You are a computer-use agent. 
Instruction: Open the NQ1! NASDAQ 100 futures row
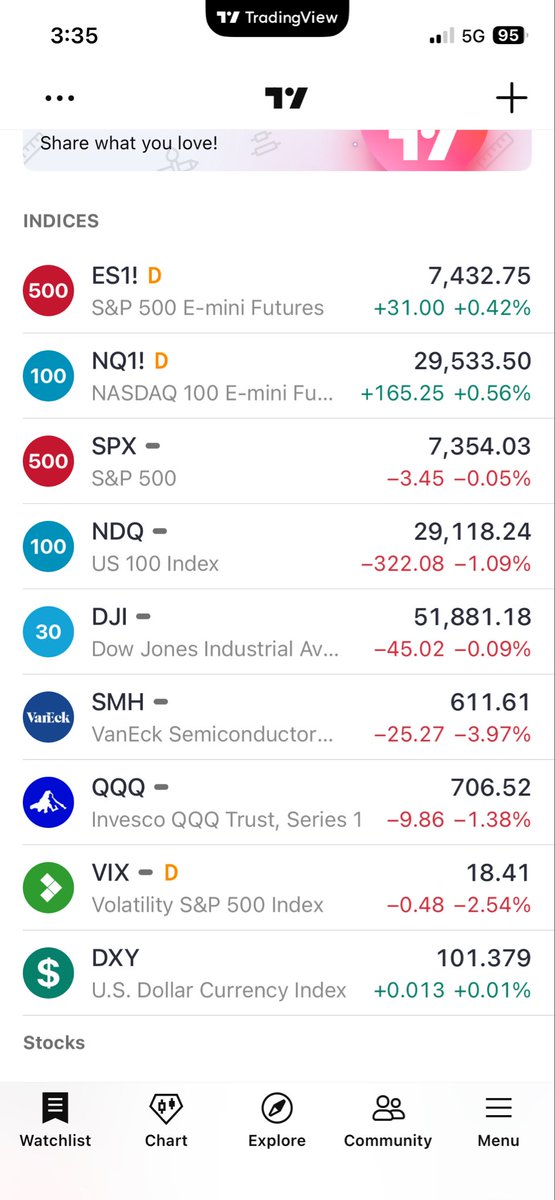pos(277,376)
